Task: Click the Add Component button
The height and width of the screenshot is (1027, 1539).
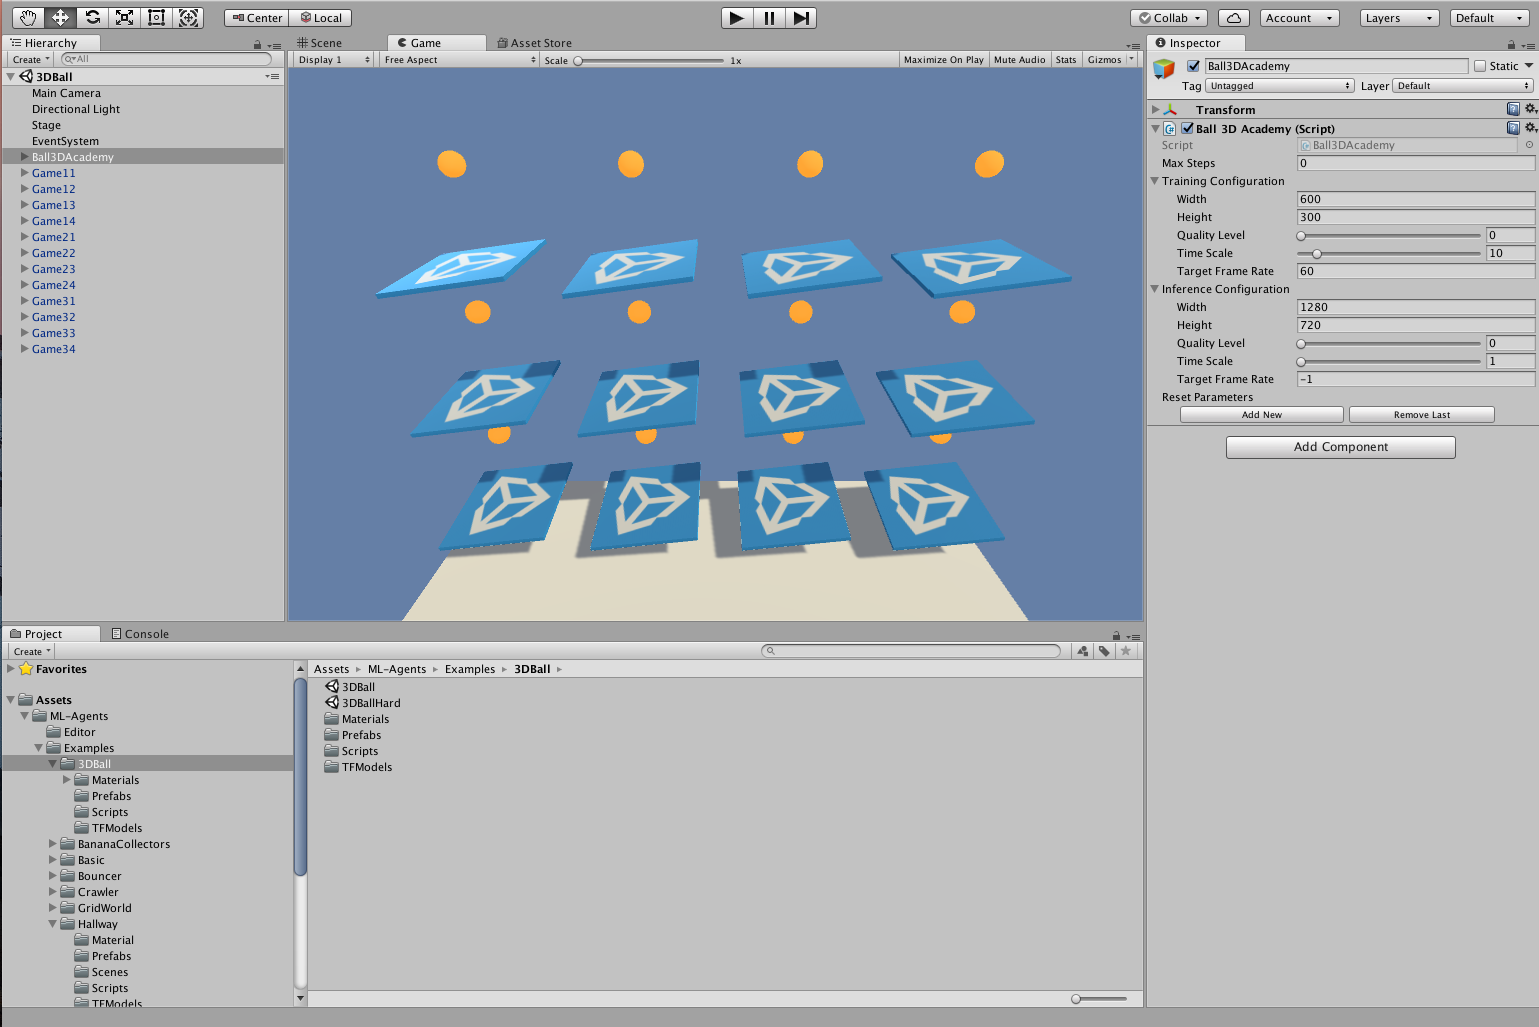Action: (x=1340, y=447)
